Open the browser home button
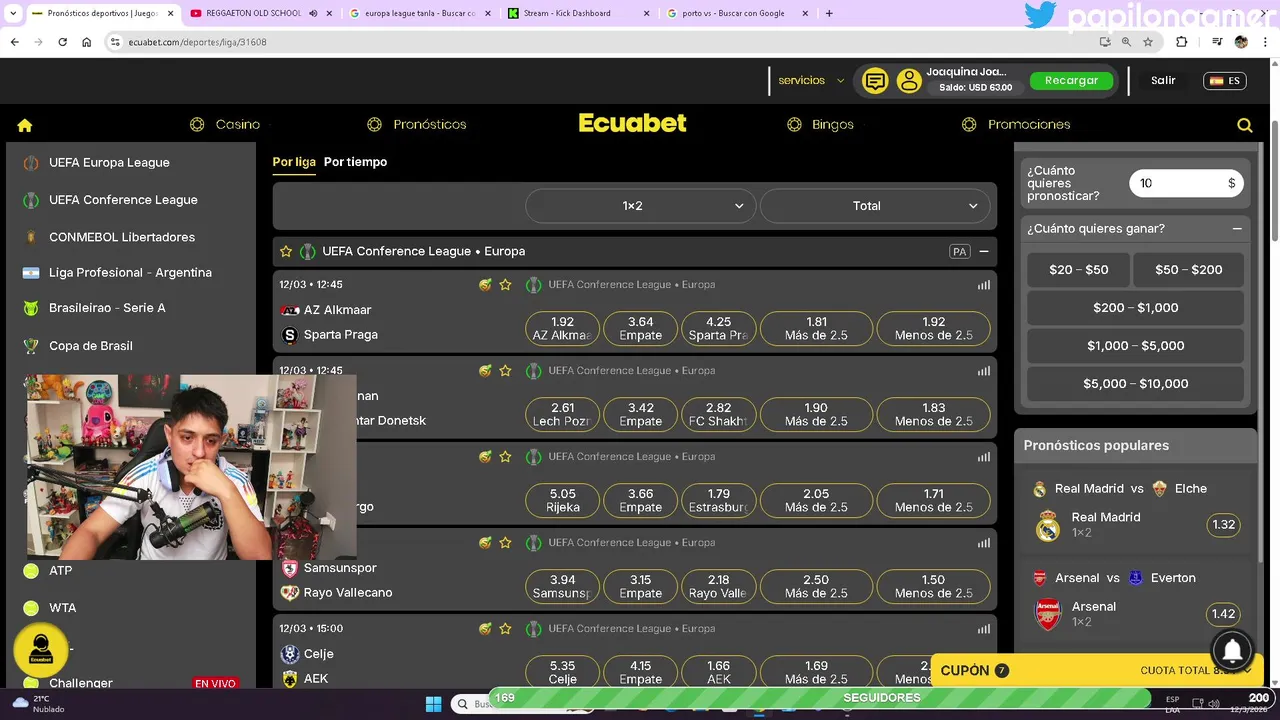1280x720 pixels. tap(86, 42)
